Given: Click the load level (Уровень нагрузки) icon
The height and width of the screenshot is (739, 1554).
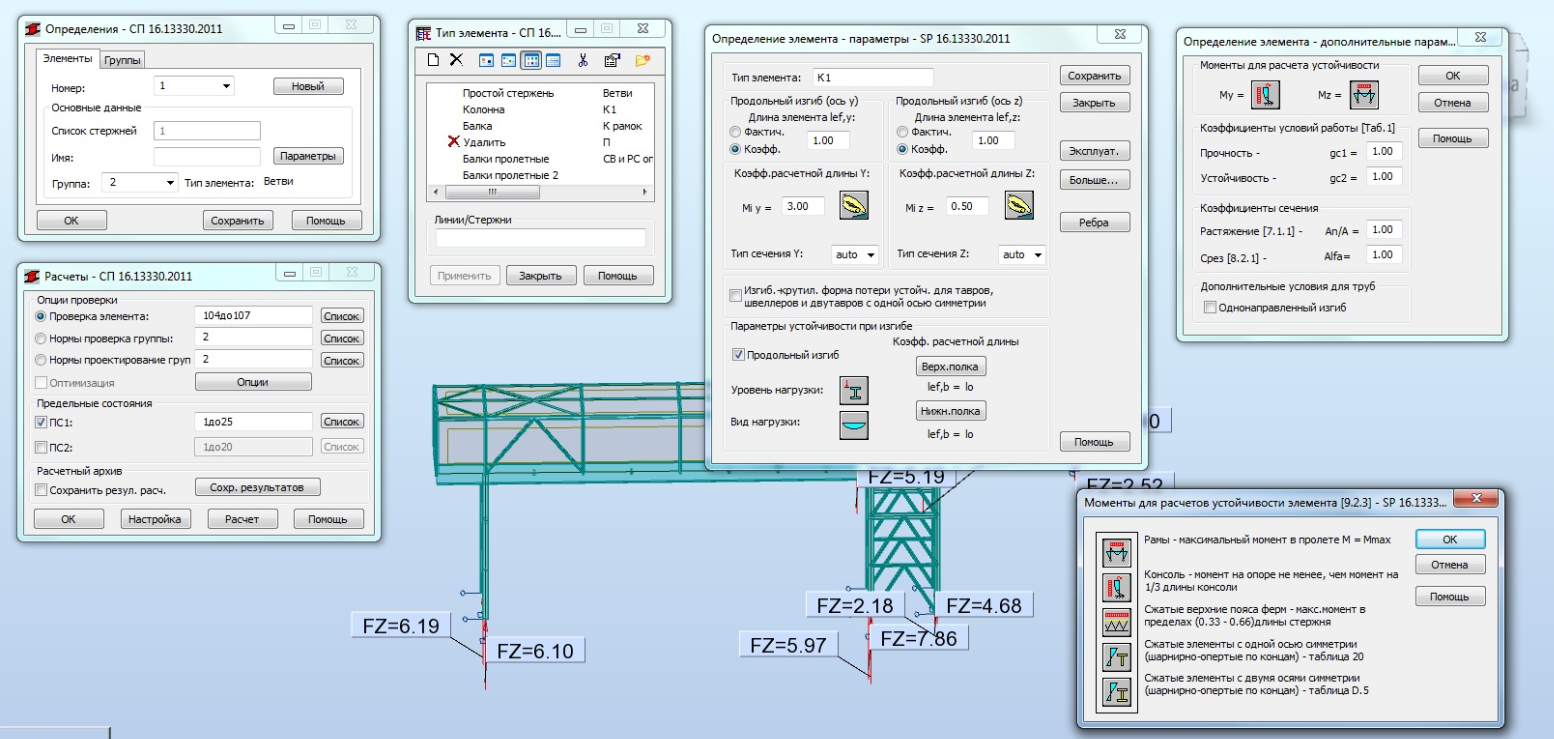Looking at the screenshot, I should tap(854, 390).
